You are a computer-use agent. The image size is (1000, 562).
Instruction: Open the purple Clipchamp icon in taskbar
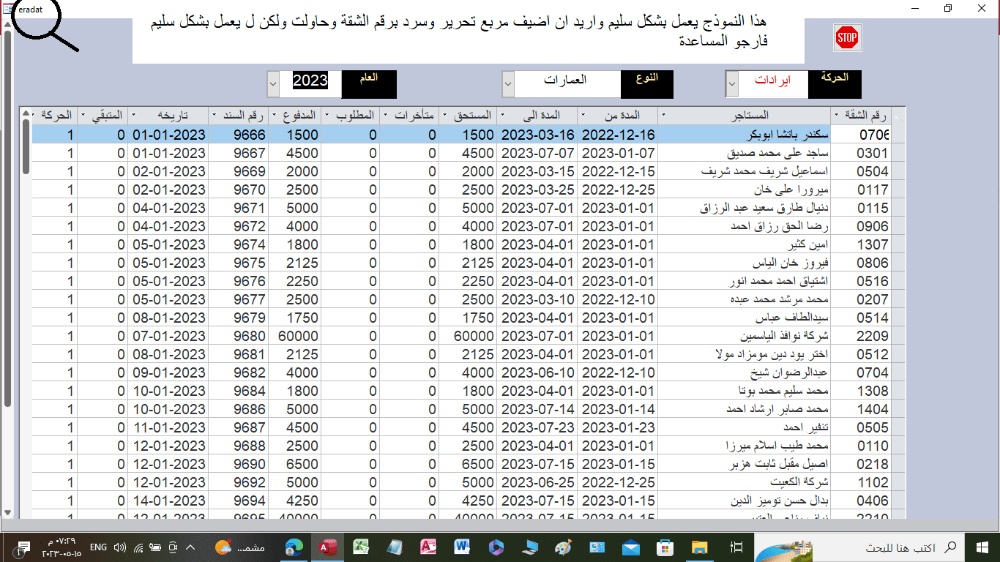coord(496,547)
